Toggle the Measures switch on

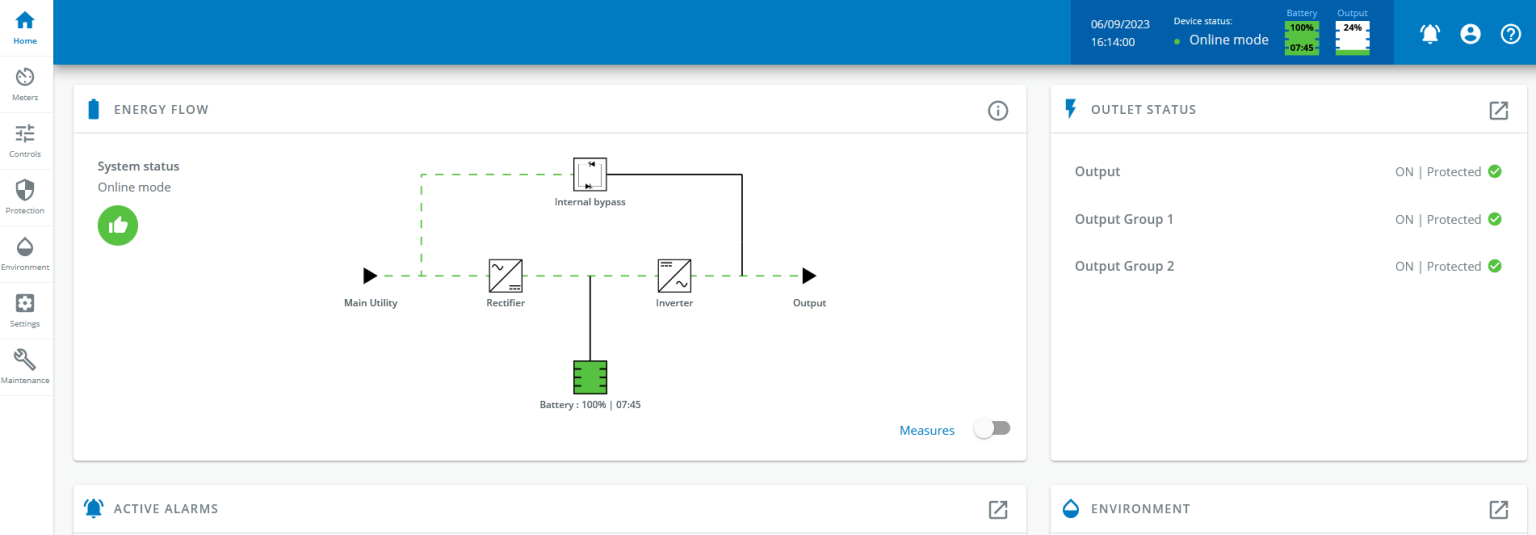(992, 429)
